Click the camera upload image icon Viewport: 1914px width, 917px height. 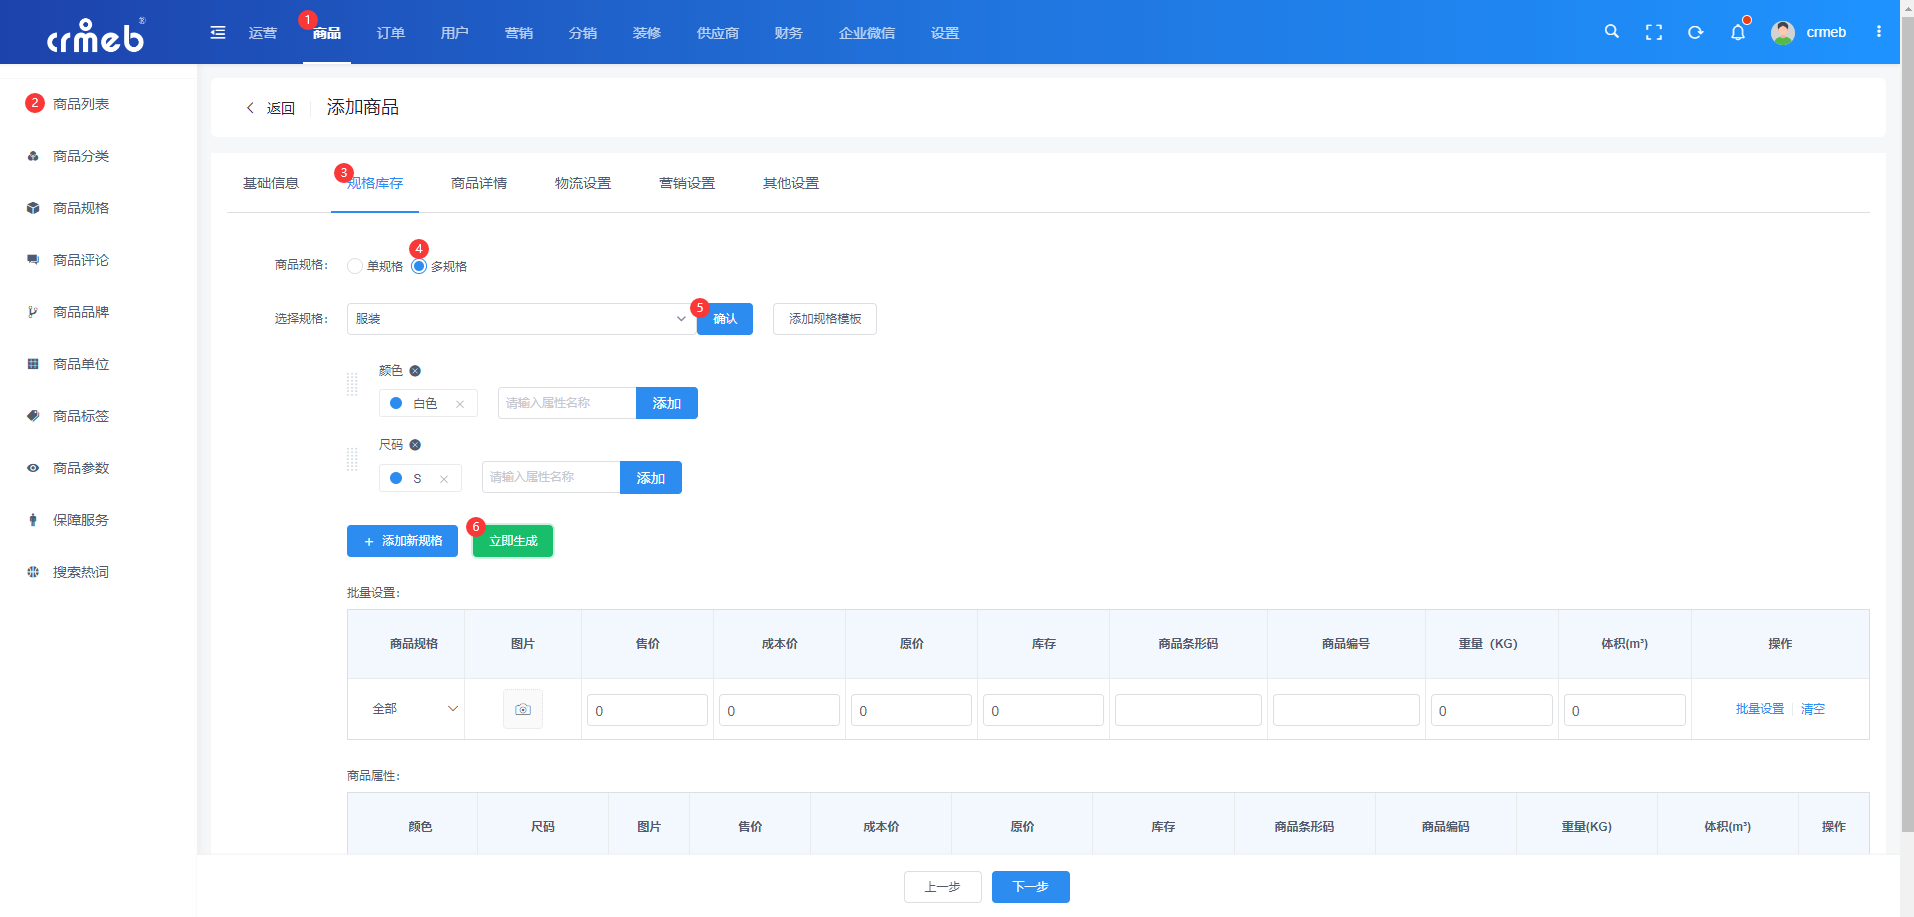coord(523,709)
